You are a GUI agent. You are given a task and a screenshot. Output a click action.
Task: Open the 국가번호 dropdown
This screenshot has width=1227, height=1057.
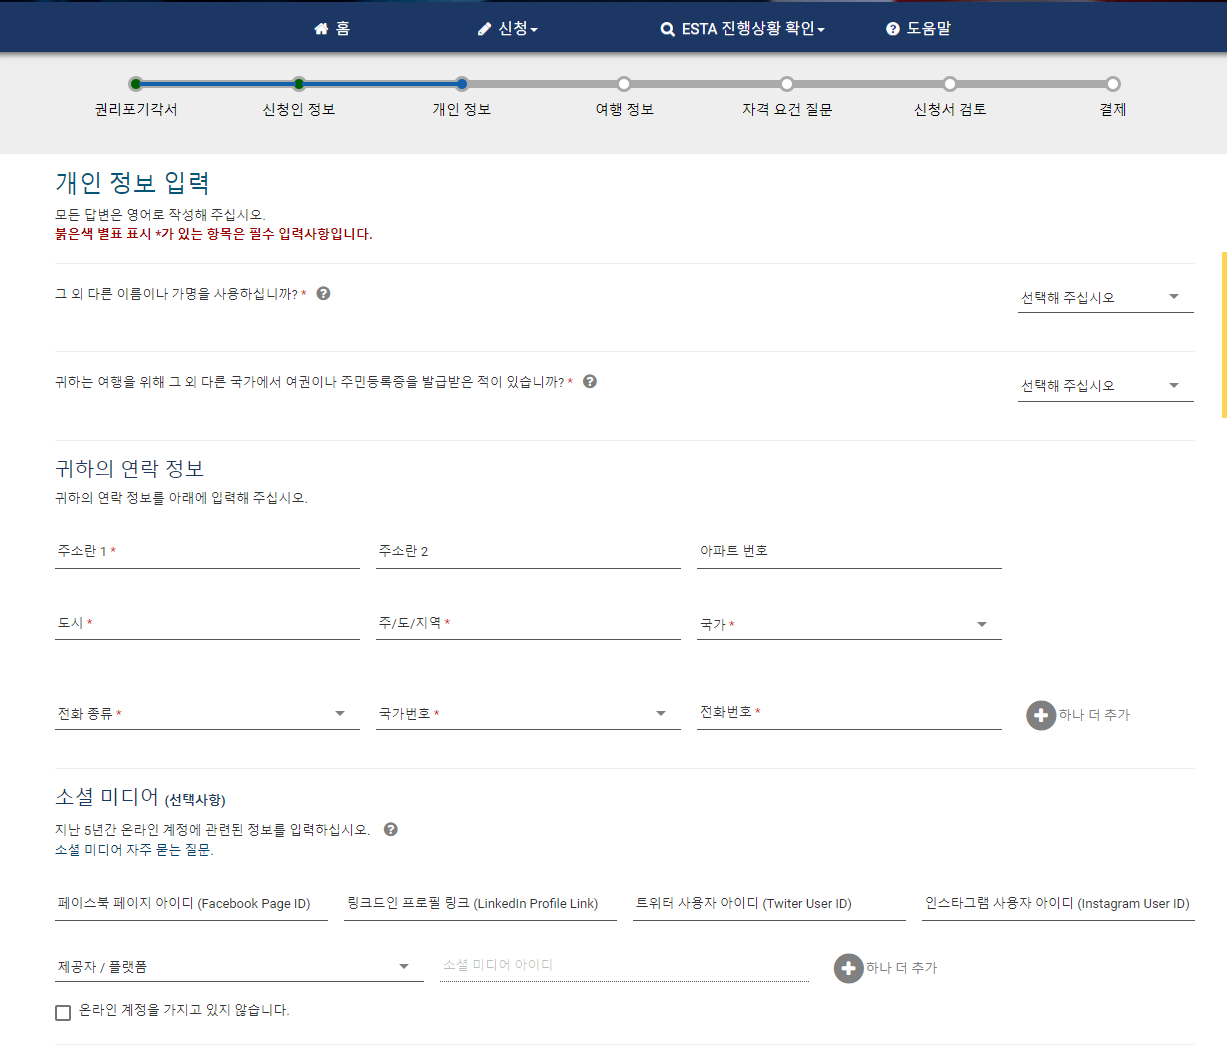coord(528,714)
